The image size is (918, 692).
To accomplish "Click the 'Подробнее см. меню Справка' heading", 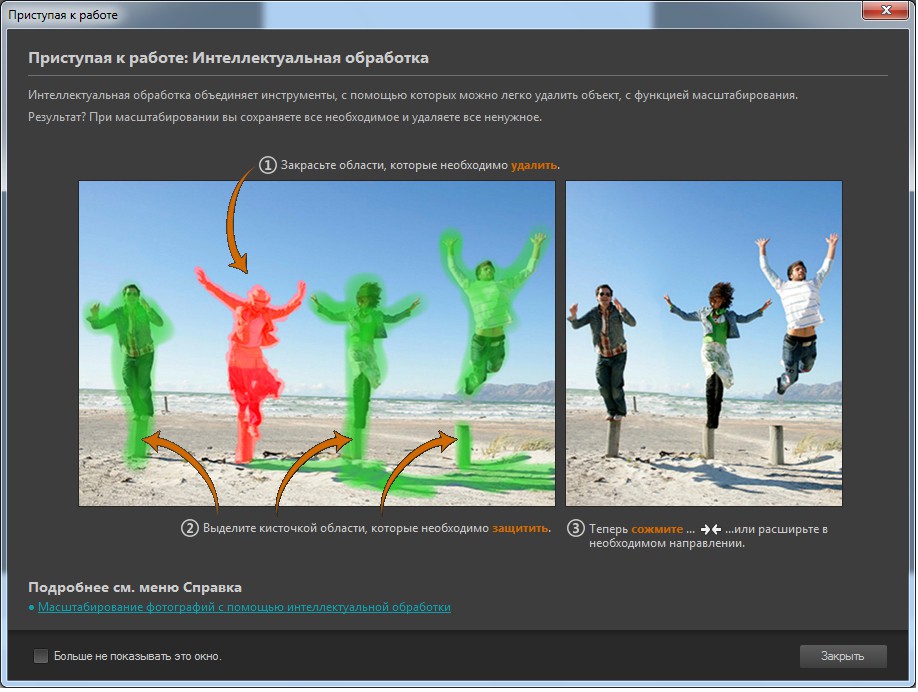I will pos(135,587).
